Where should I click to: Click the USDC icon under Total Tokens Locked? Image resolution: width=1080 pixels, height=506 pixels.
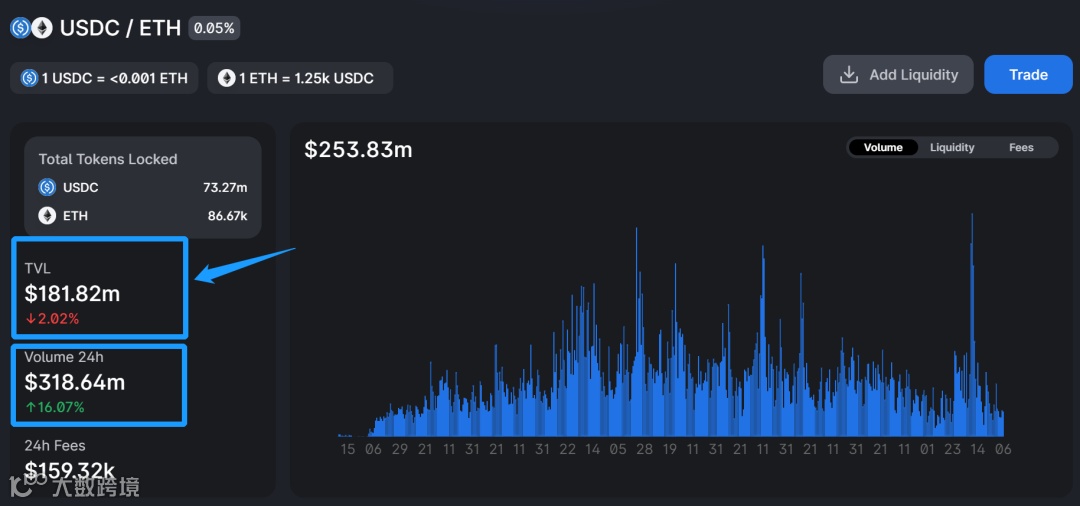pyautogui.click(x=47, y=187)
